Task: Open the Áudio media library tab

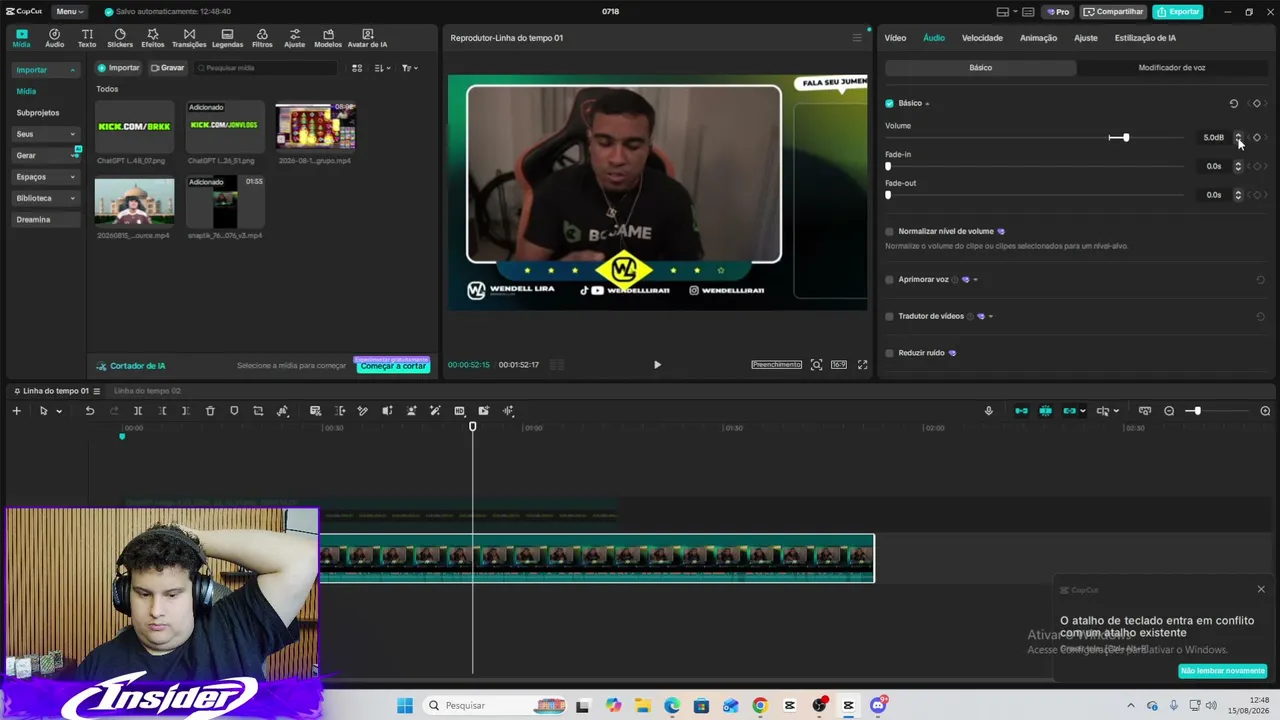Action: [54, 38]
